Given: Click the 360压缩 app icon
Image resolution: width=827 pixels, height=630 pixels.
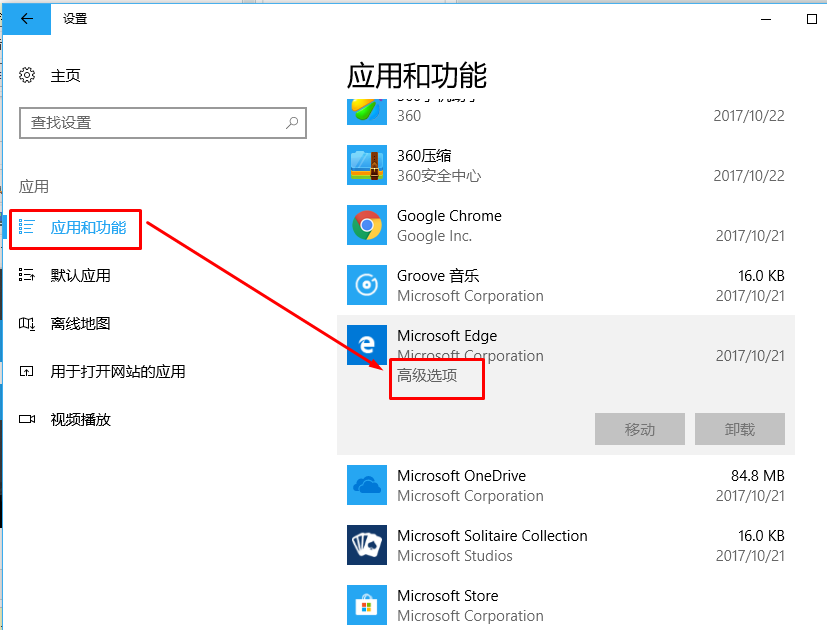Looking at the screenshot, I should coord(366,165).
